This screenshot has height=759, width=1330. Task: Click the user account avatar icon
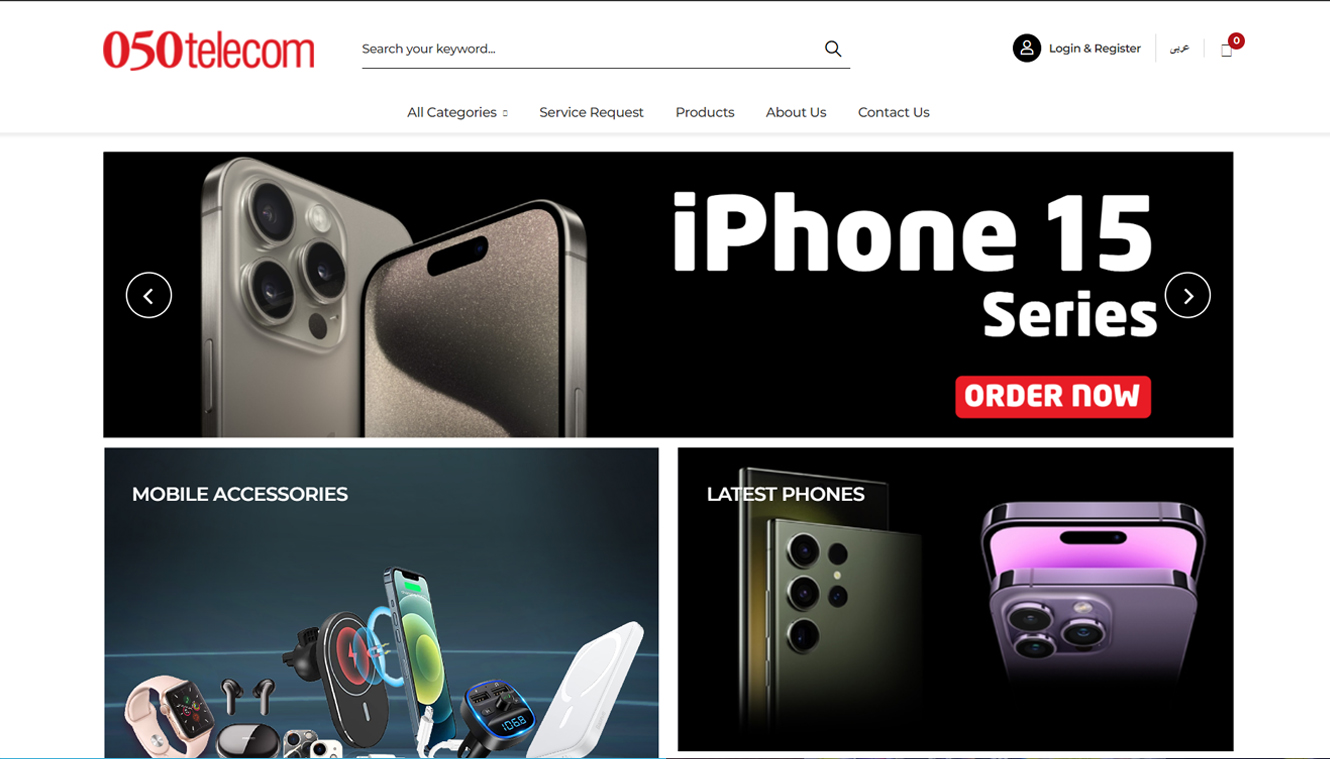tap(1026, 48)
